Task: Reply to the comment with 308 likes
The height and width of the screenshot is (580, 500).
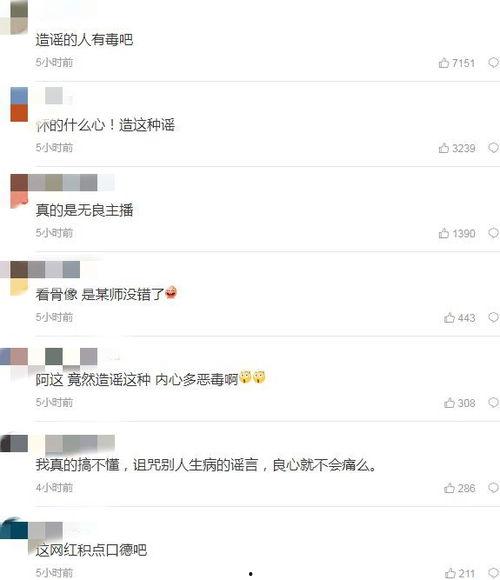Action: click(x=493, y=402)
